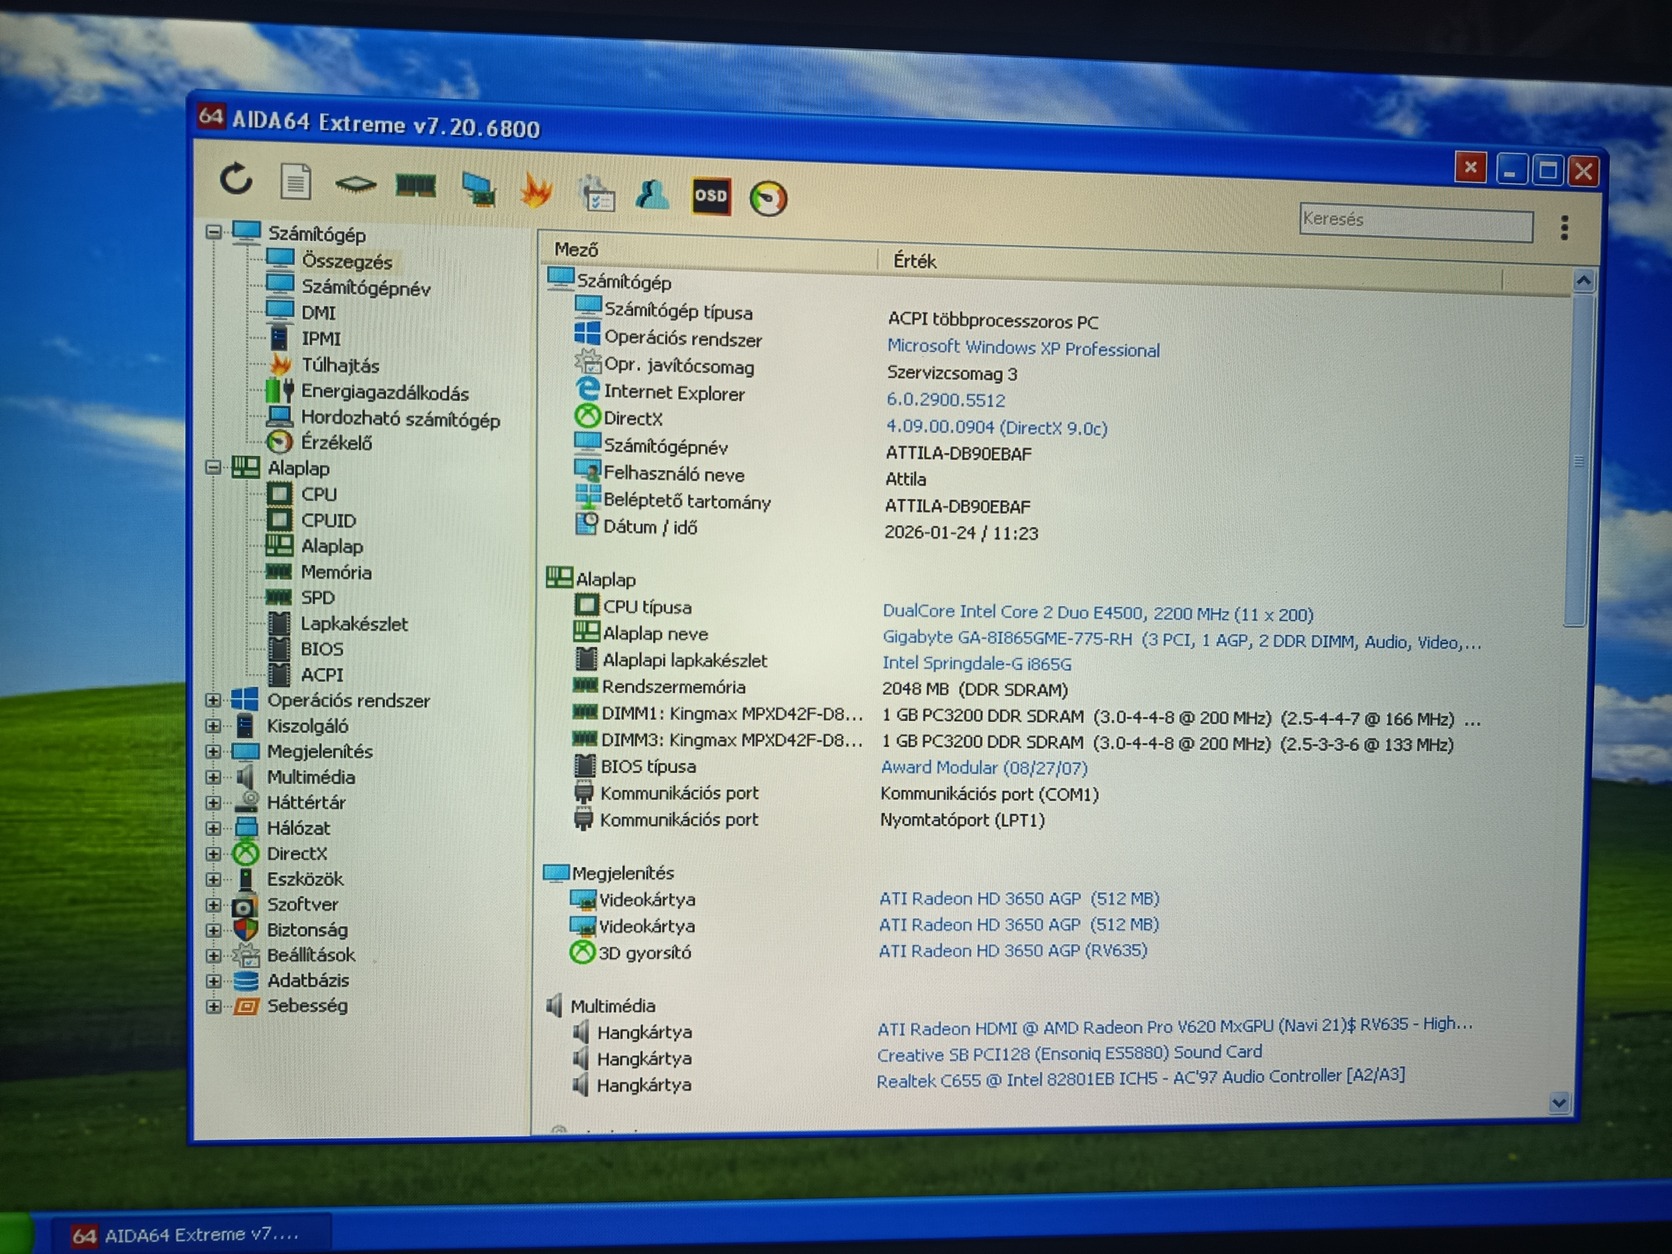
Task: Collapse the Alaplap tree node
Action: (x=213, y=467)
